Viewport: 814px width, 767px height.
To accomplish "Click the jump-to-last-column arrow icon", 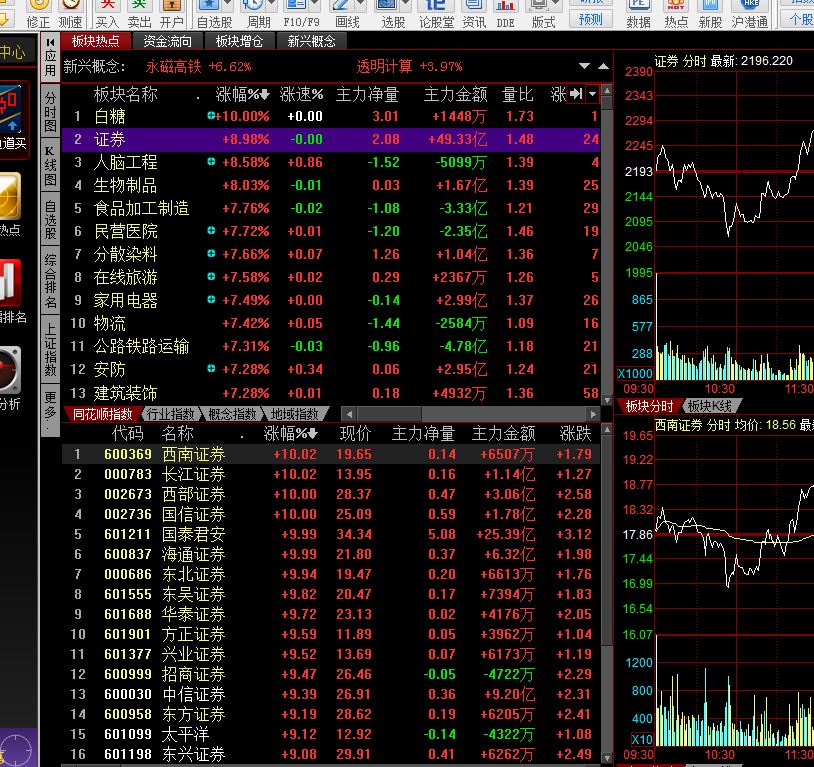I will (x=576, y=94).
